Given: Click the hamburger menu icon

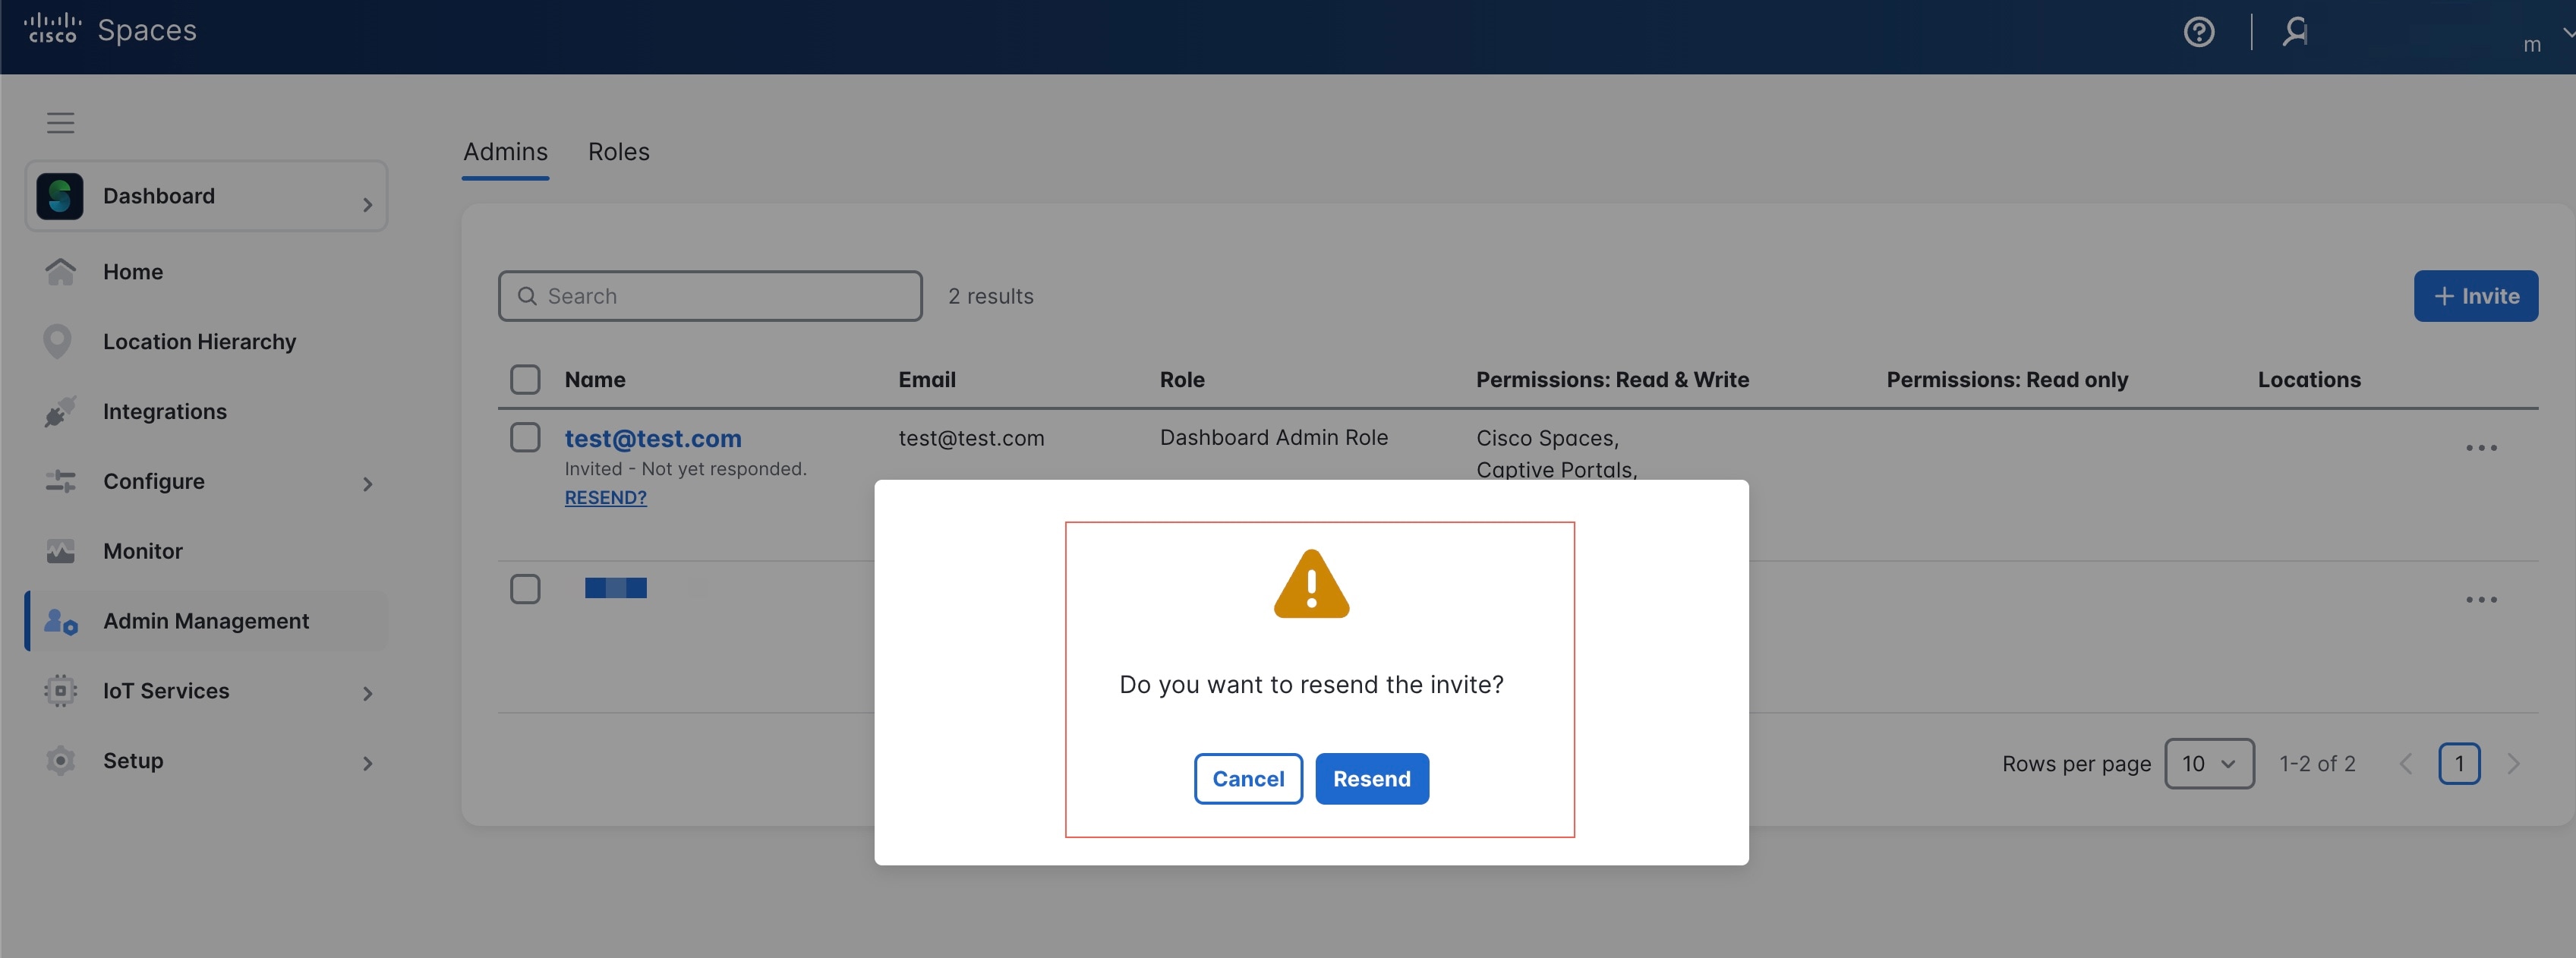Looking at the screenshot, I should coord(60,123).
